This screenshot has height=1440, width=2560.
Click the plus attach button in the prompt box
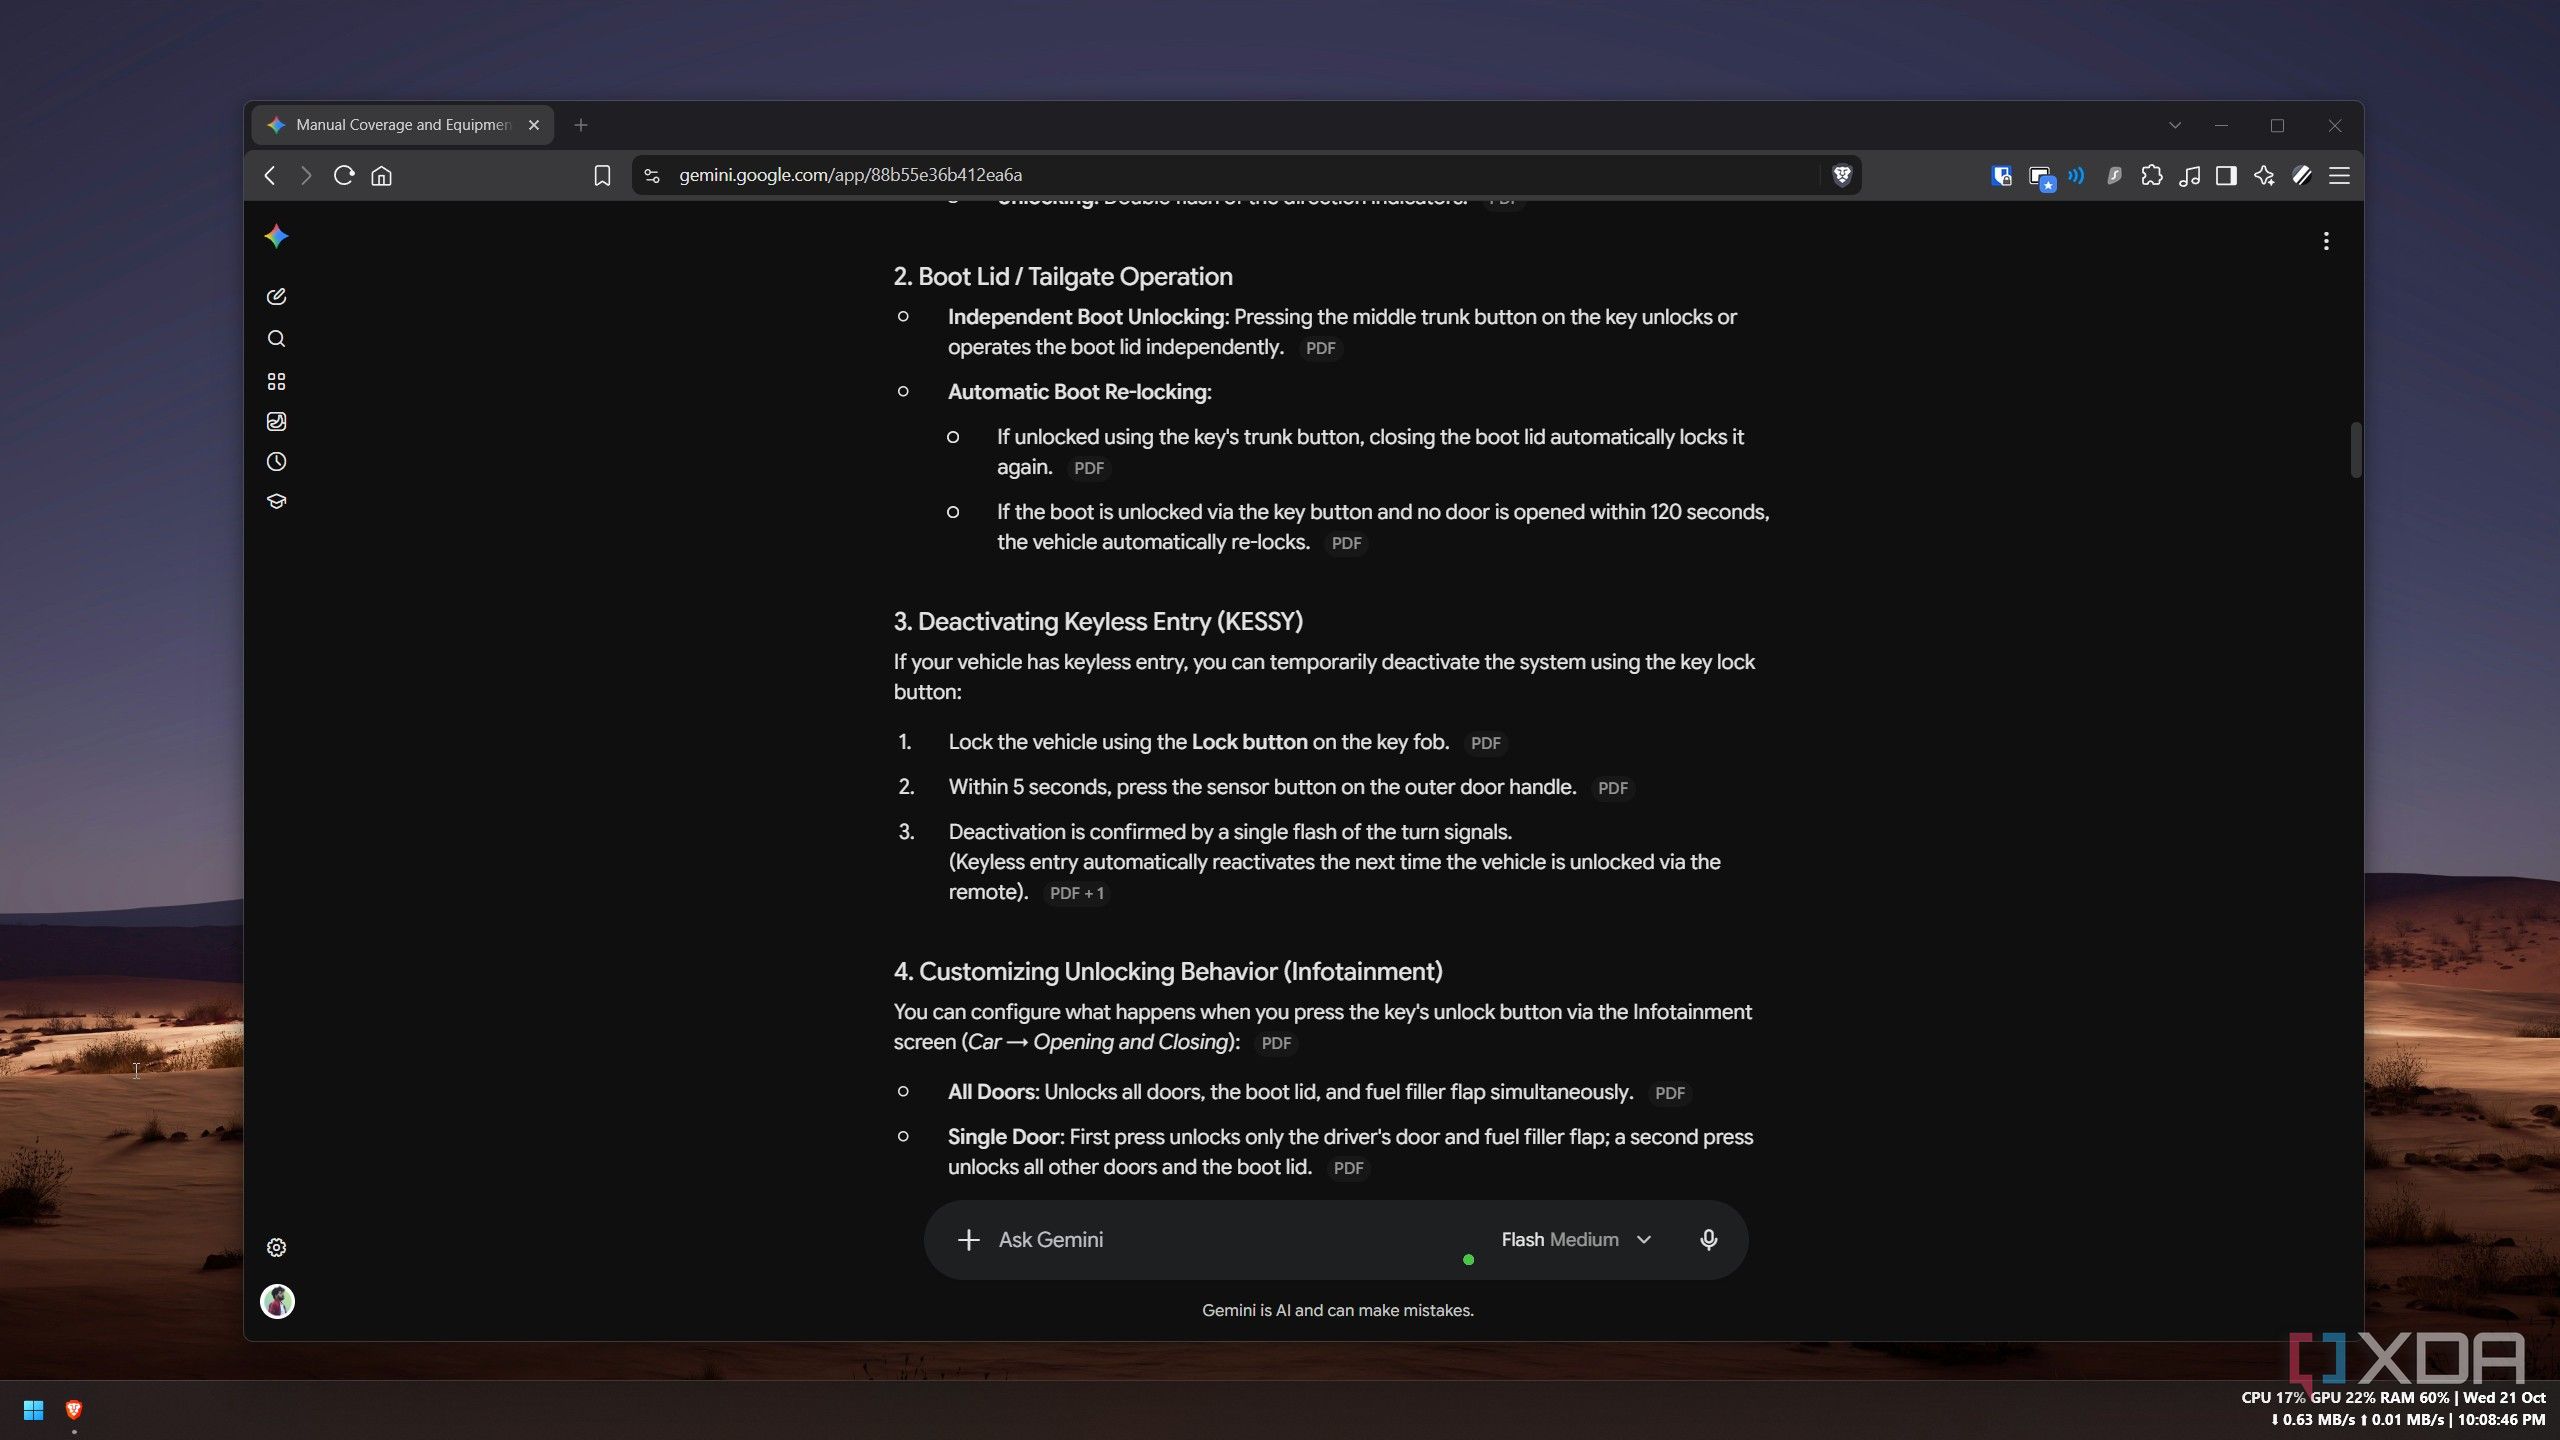[968, 1240]
